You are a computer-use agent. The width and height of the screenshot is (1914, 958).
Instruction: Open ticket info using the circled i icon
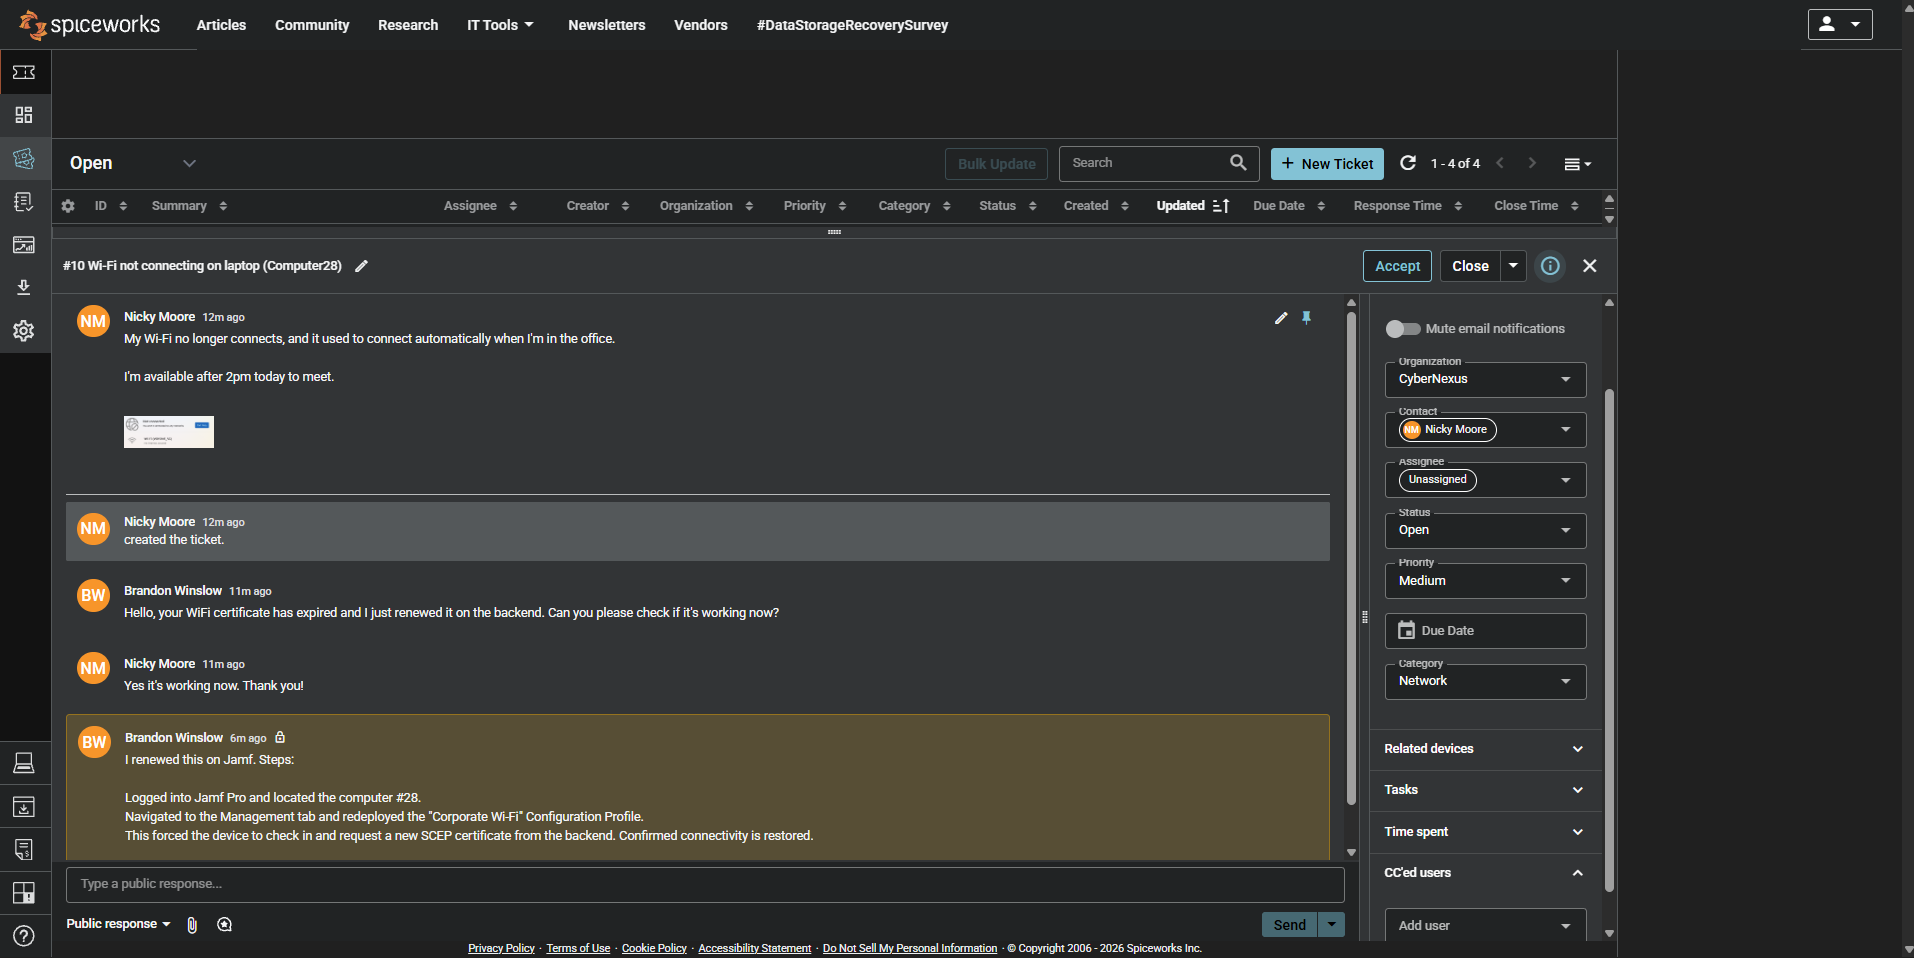(x=1550, y=266)
